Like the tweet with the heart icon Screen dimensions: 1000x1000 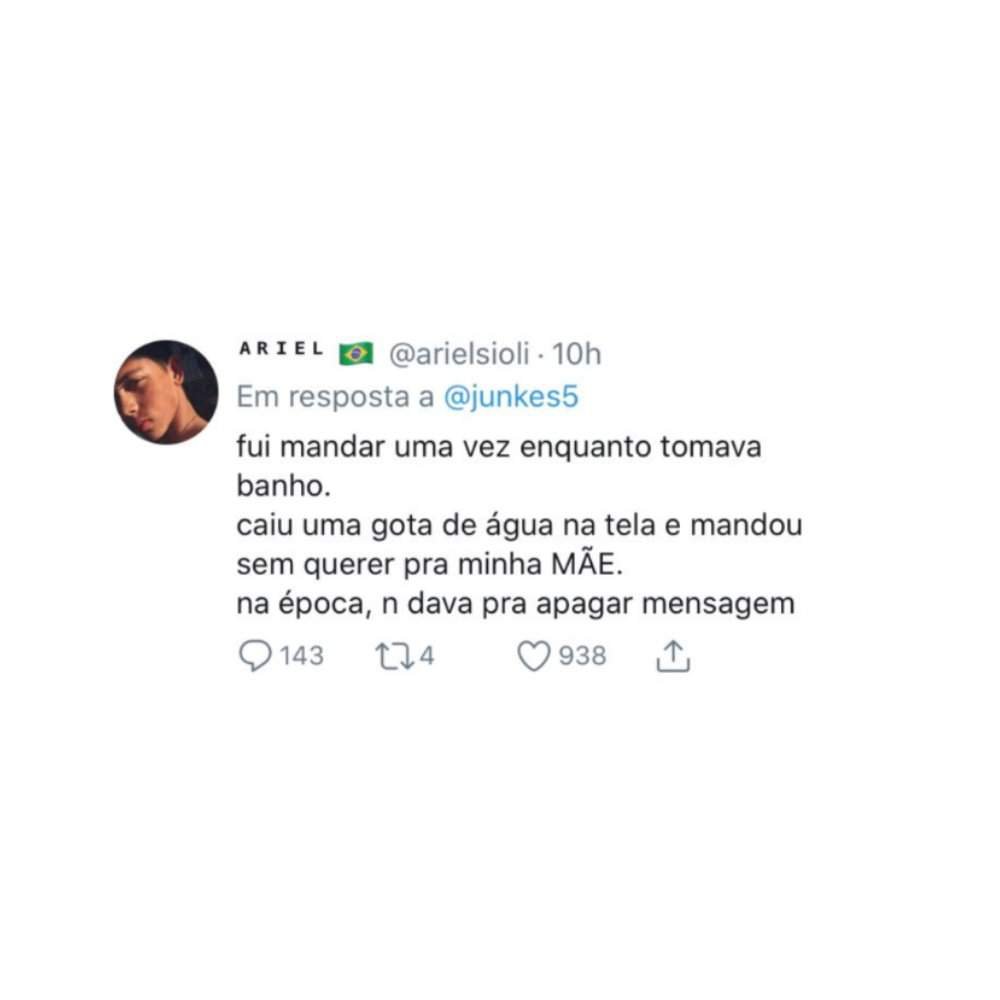tap(533, 656)
